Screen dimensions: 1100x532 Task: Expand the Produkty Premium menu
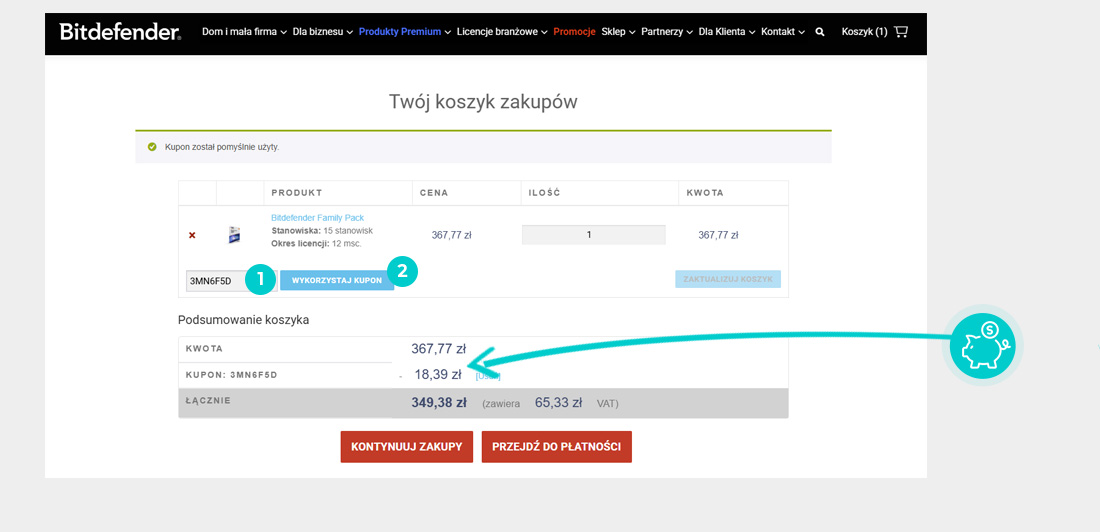pos(405,32)
